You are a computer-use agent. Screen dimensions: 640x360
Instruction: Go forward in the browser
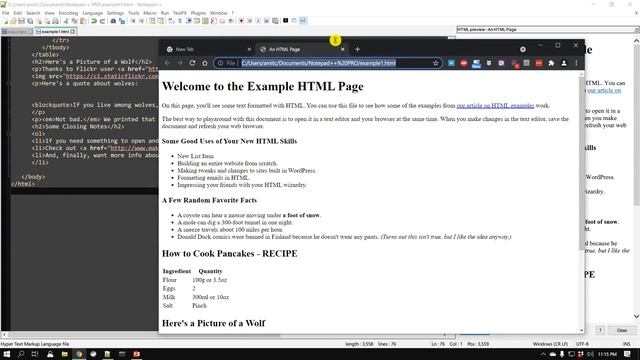point(180,63)
